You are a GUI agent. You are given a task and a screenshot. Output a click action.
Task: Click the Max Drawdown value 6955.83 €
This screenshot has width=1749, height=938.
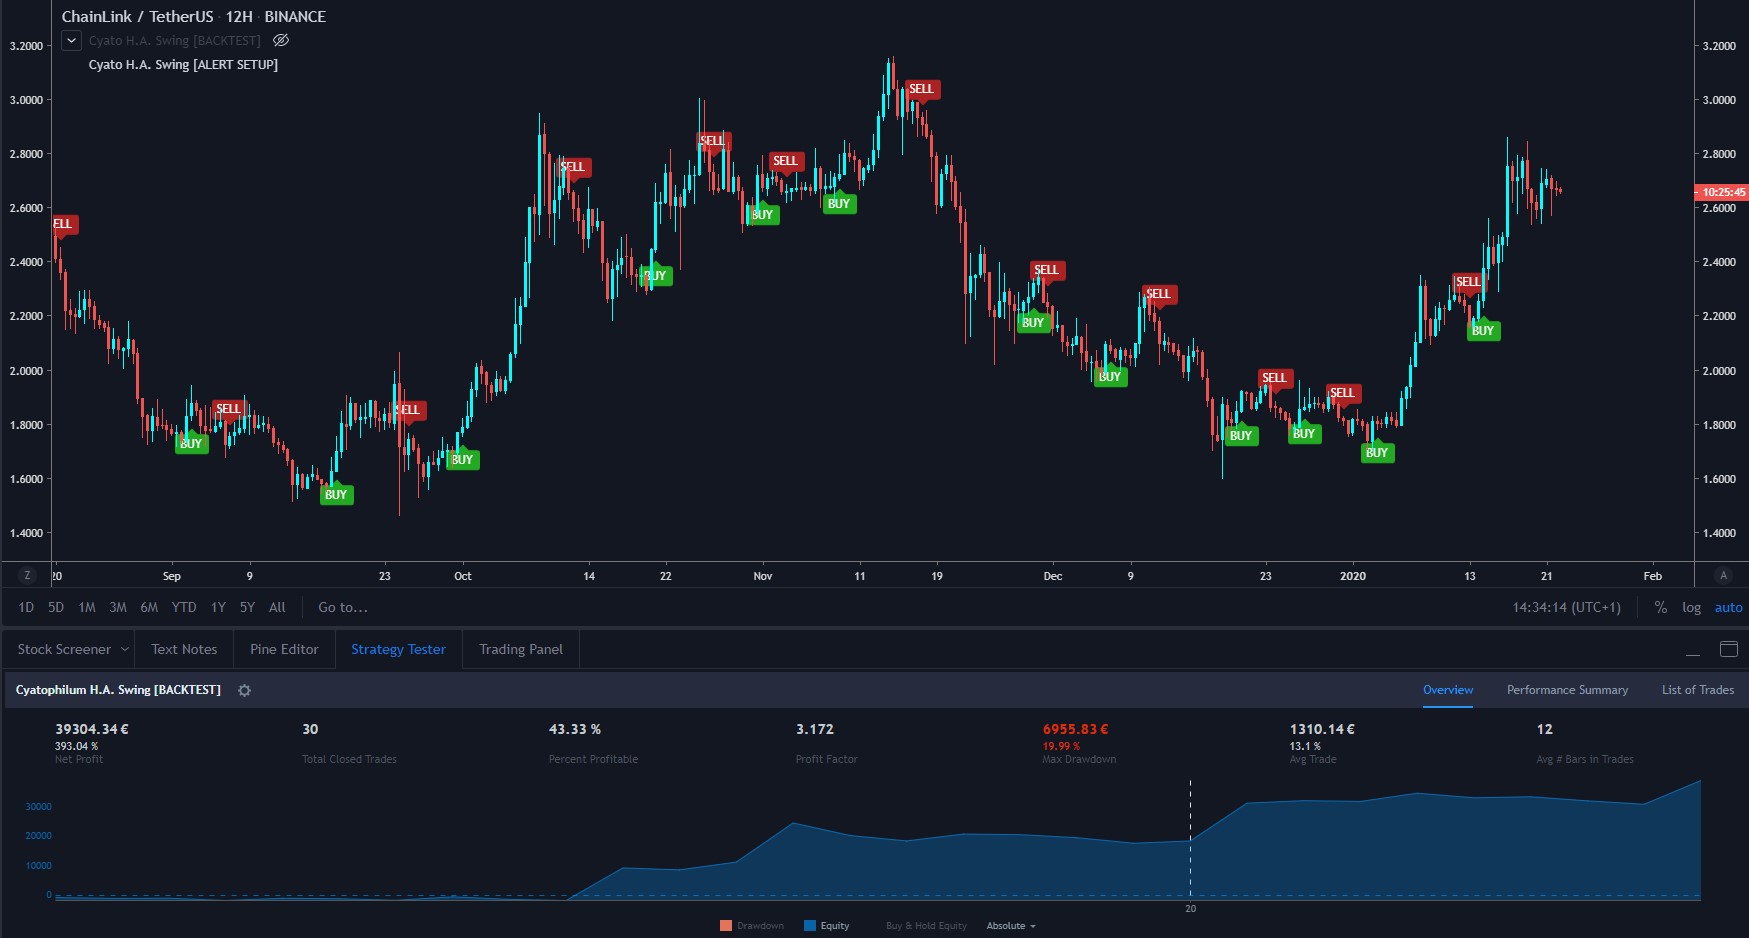1076,729
